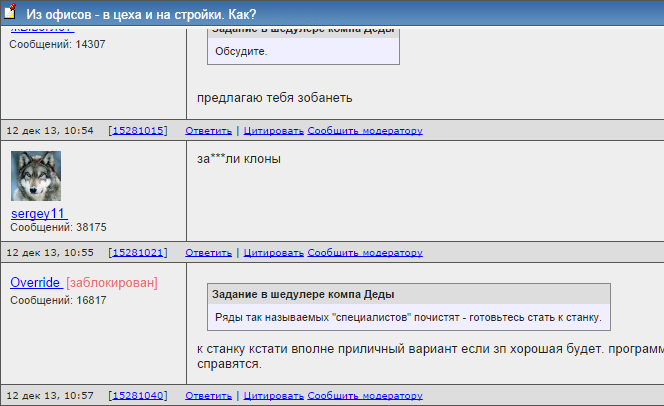Report the 10:54 post via Сообщить модератору

pos(365,130)
